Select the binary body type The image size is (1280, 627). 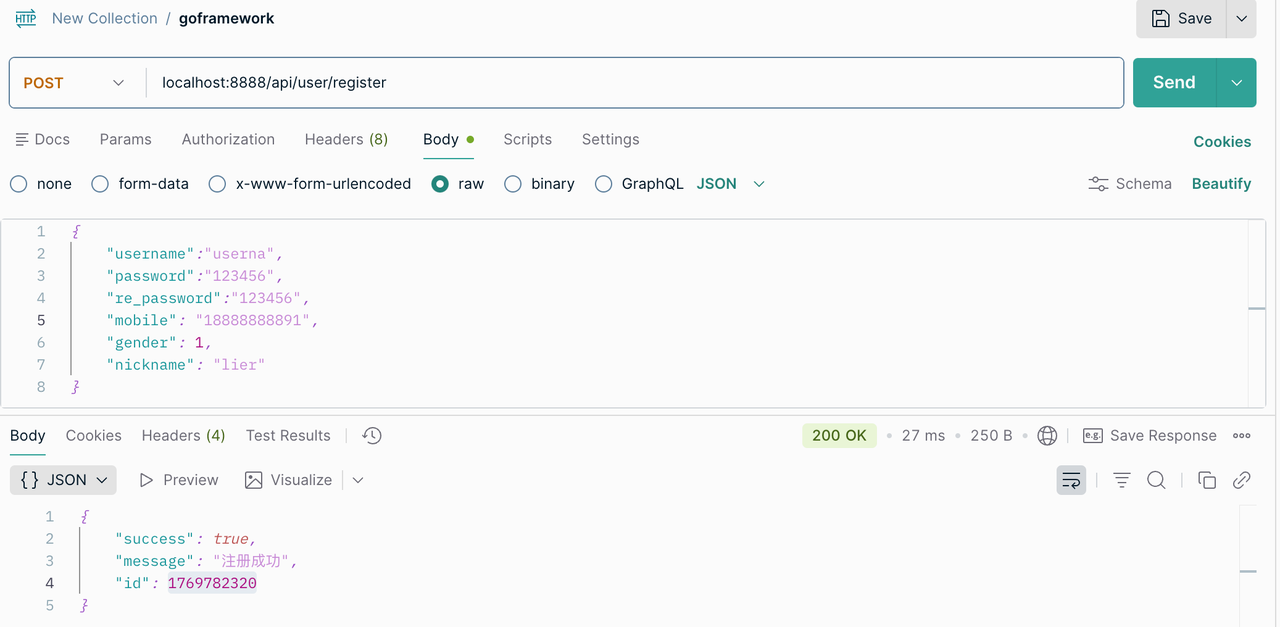tap(539, 183)
